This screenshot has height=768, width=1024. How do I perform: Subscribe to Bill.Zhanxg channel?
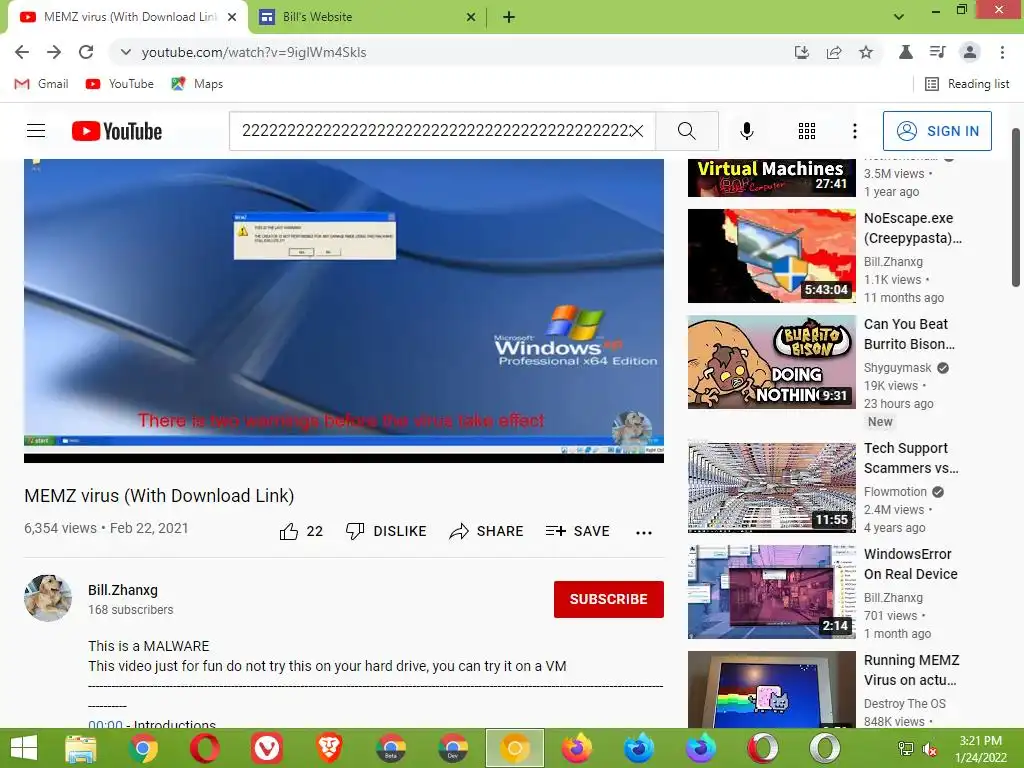[x=609, y=599]
